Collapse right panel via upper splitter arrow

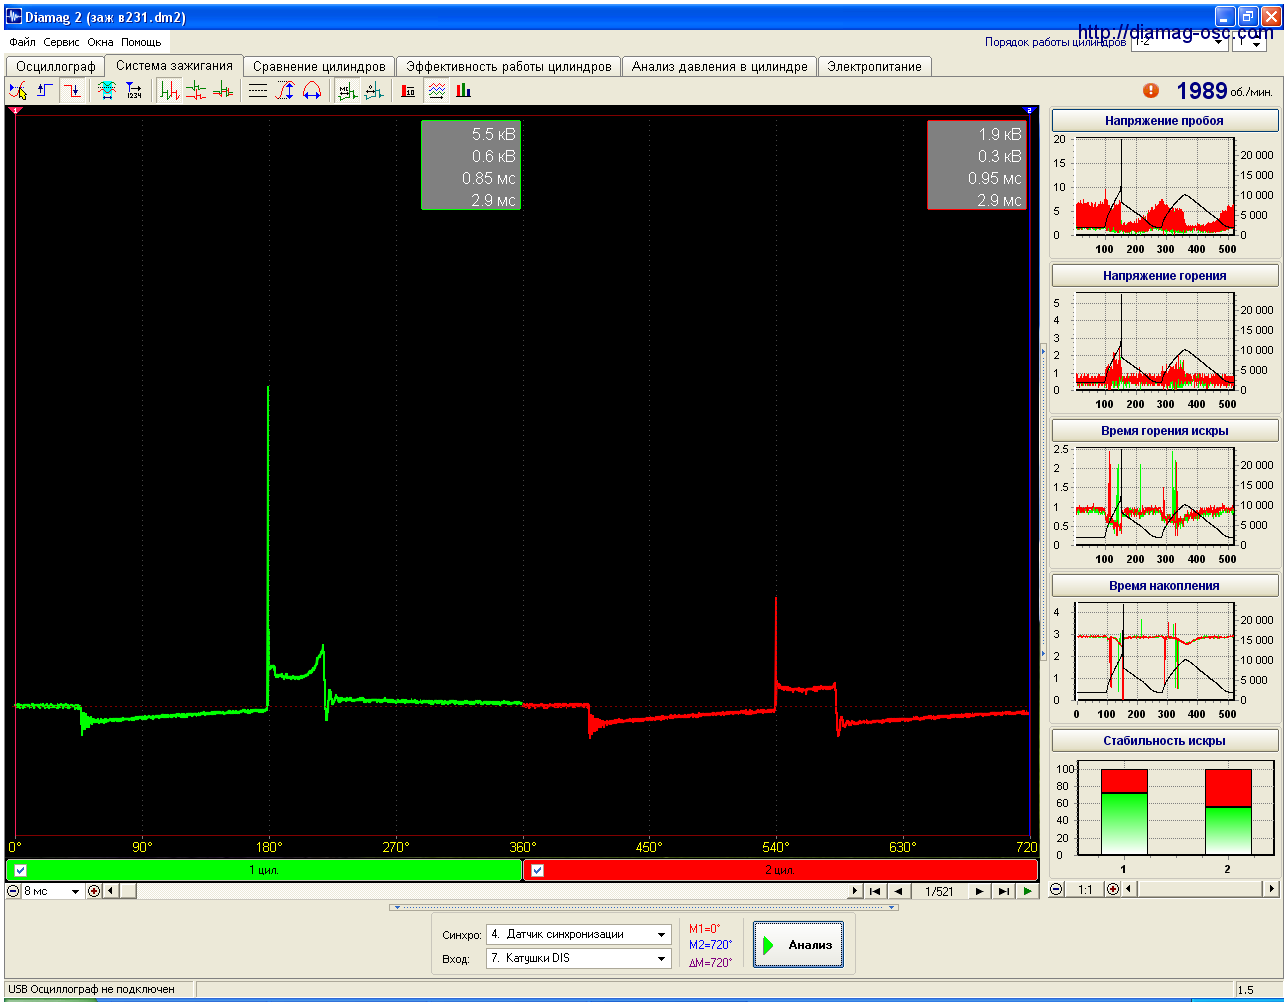tap(1043, 351)
